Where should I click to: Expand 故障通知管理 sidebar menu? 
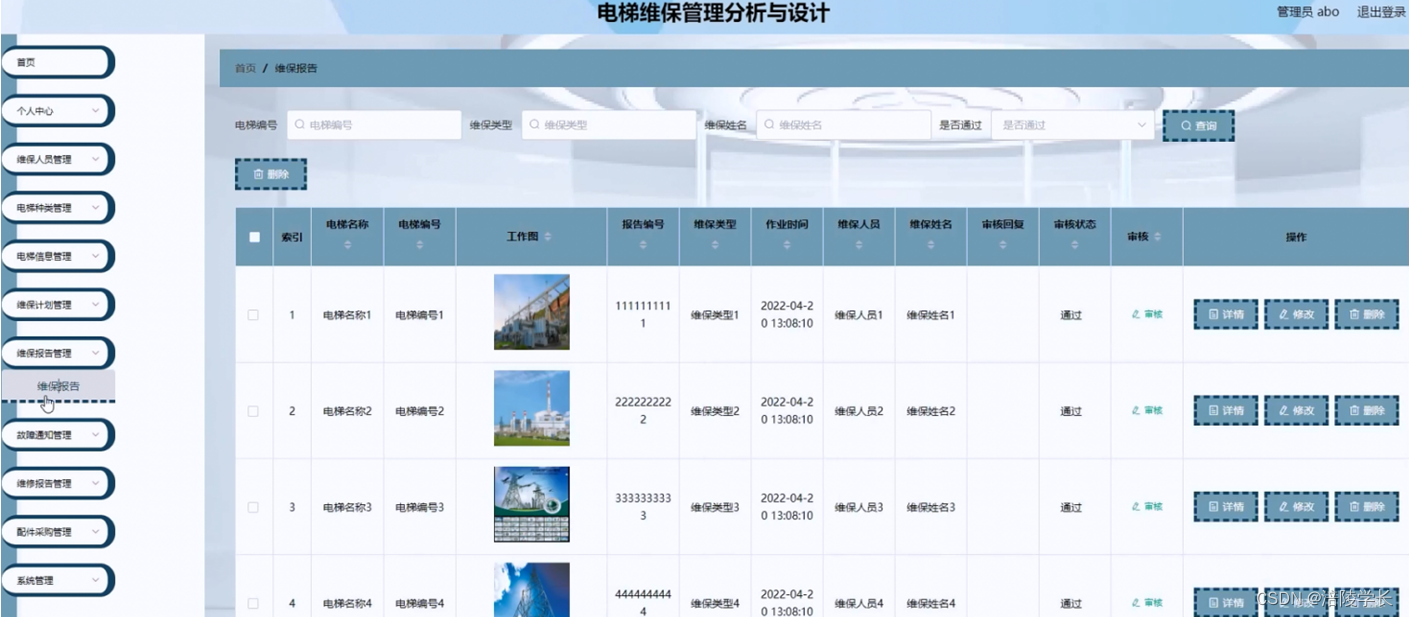coord(57,435)
